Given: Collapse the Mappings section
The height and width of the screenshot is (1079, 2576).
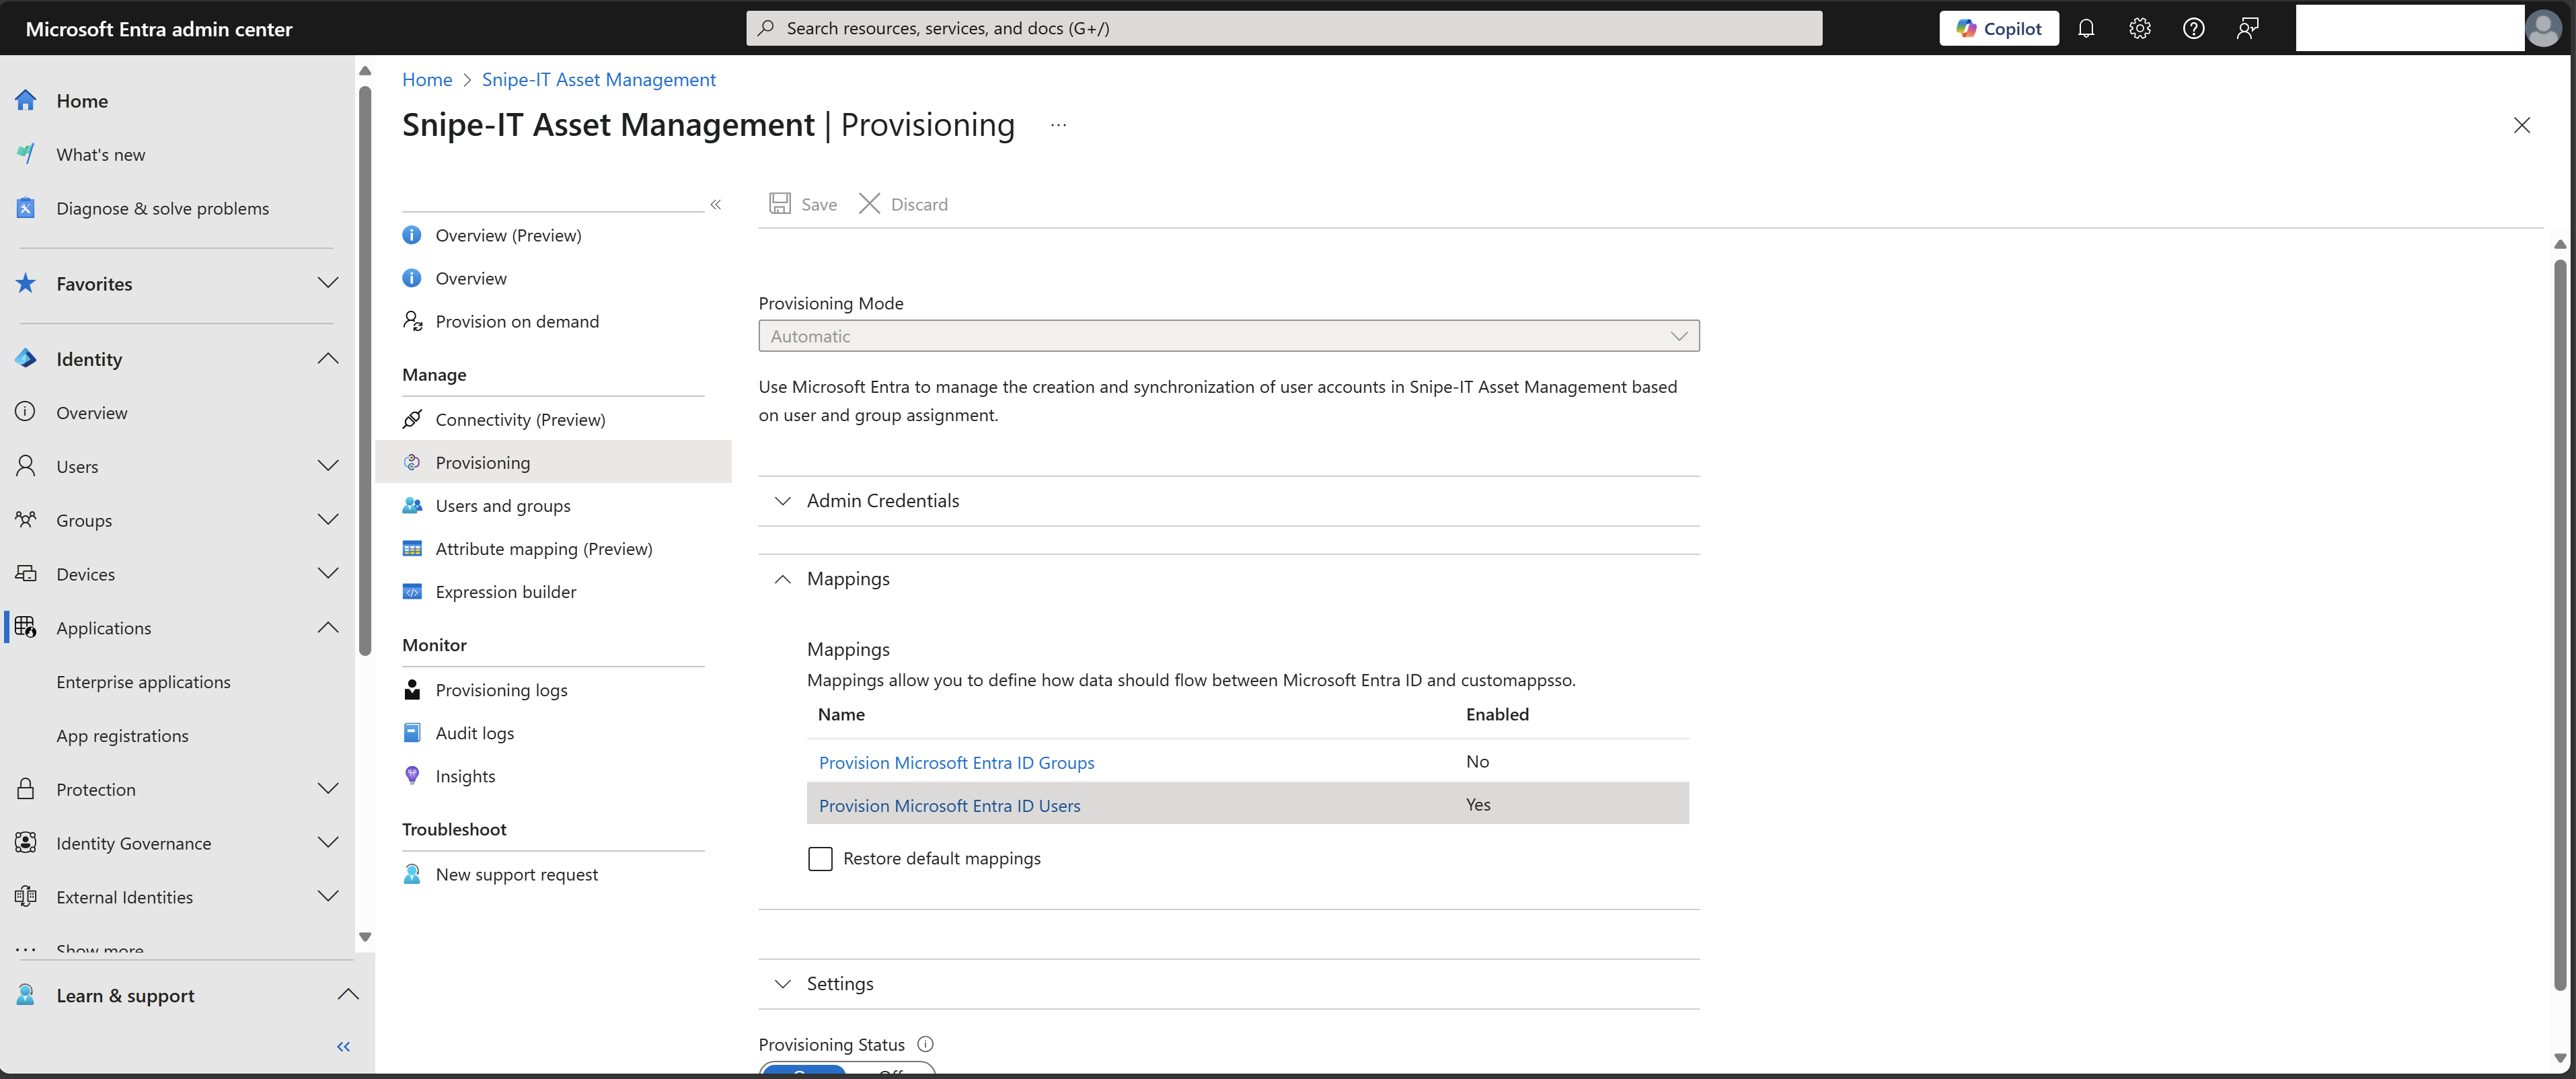Looking at the screenshot, I should pyautogui.click(x=1228, y=578).
